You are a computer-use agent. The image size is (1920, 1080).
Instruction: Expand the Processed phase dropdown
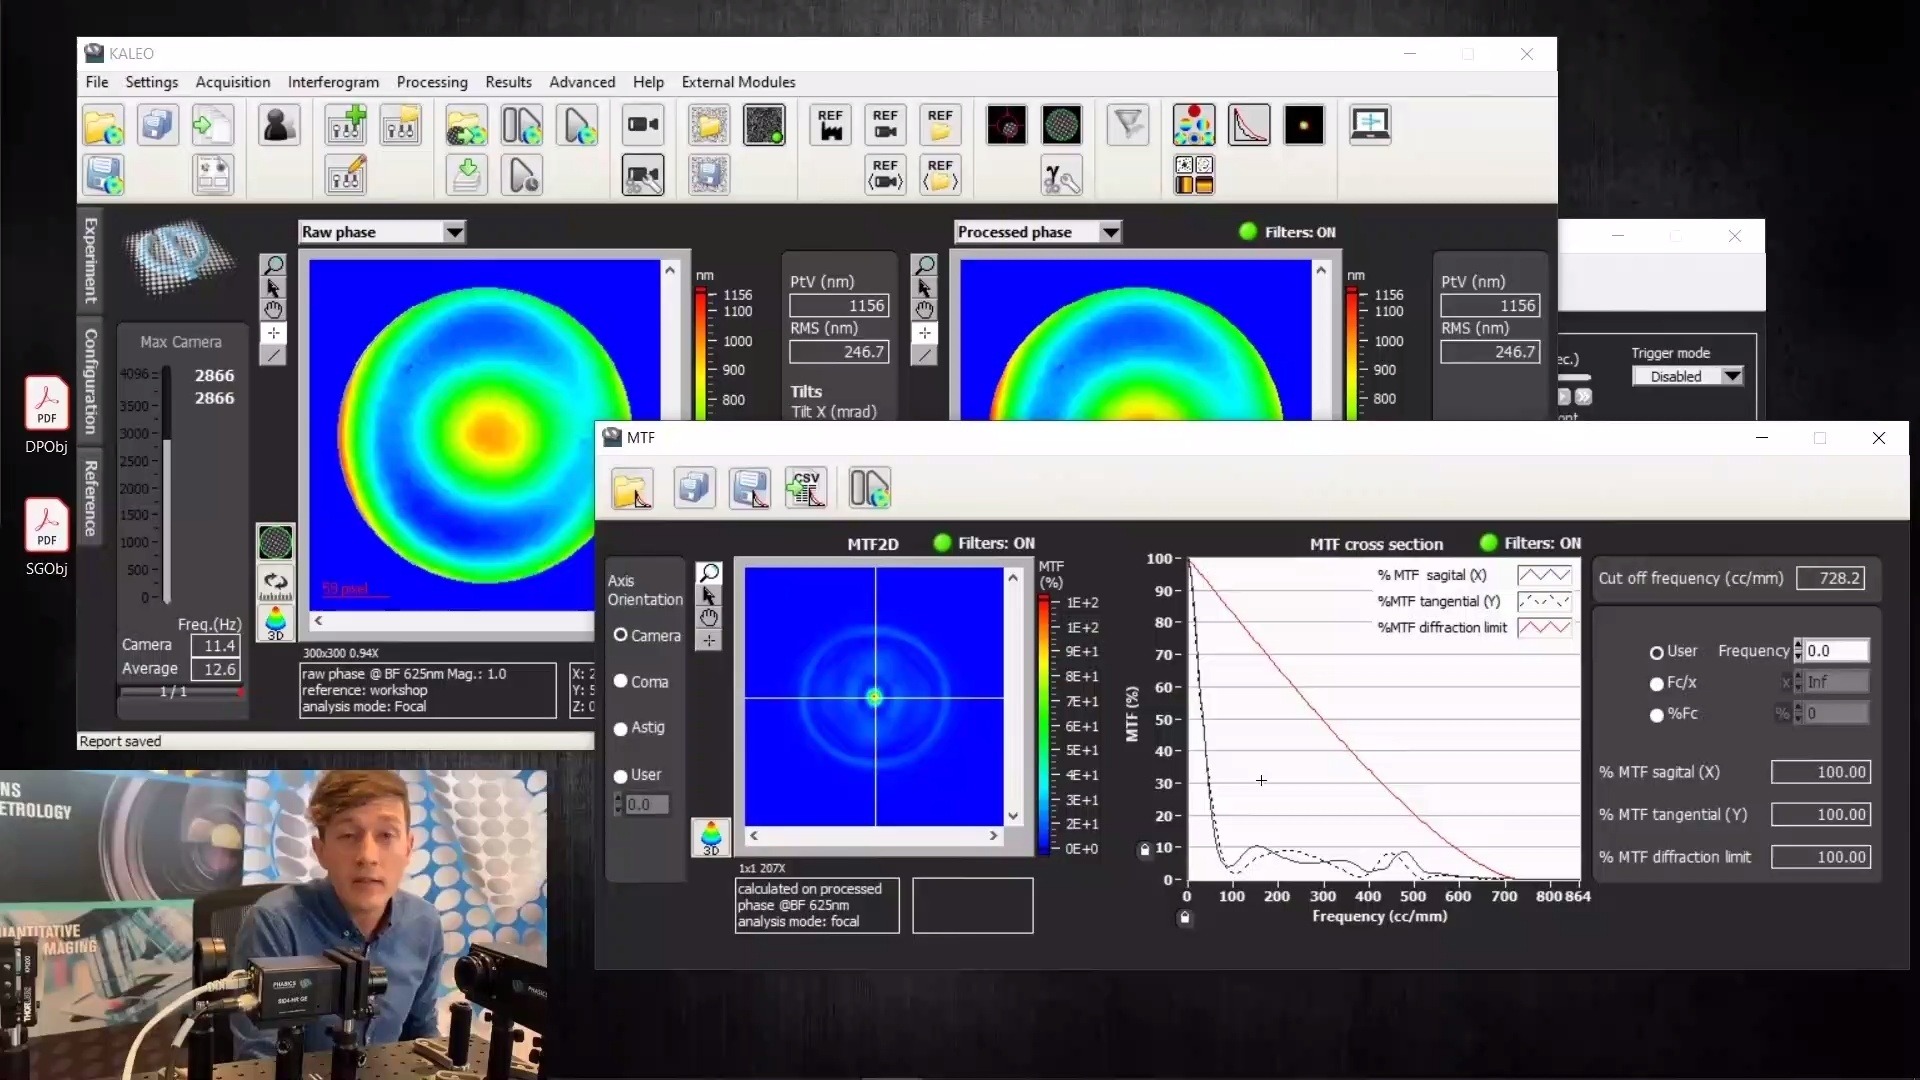tap(1110, 232)
